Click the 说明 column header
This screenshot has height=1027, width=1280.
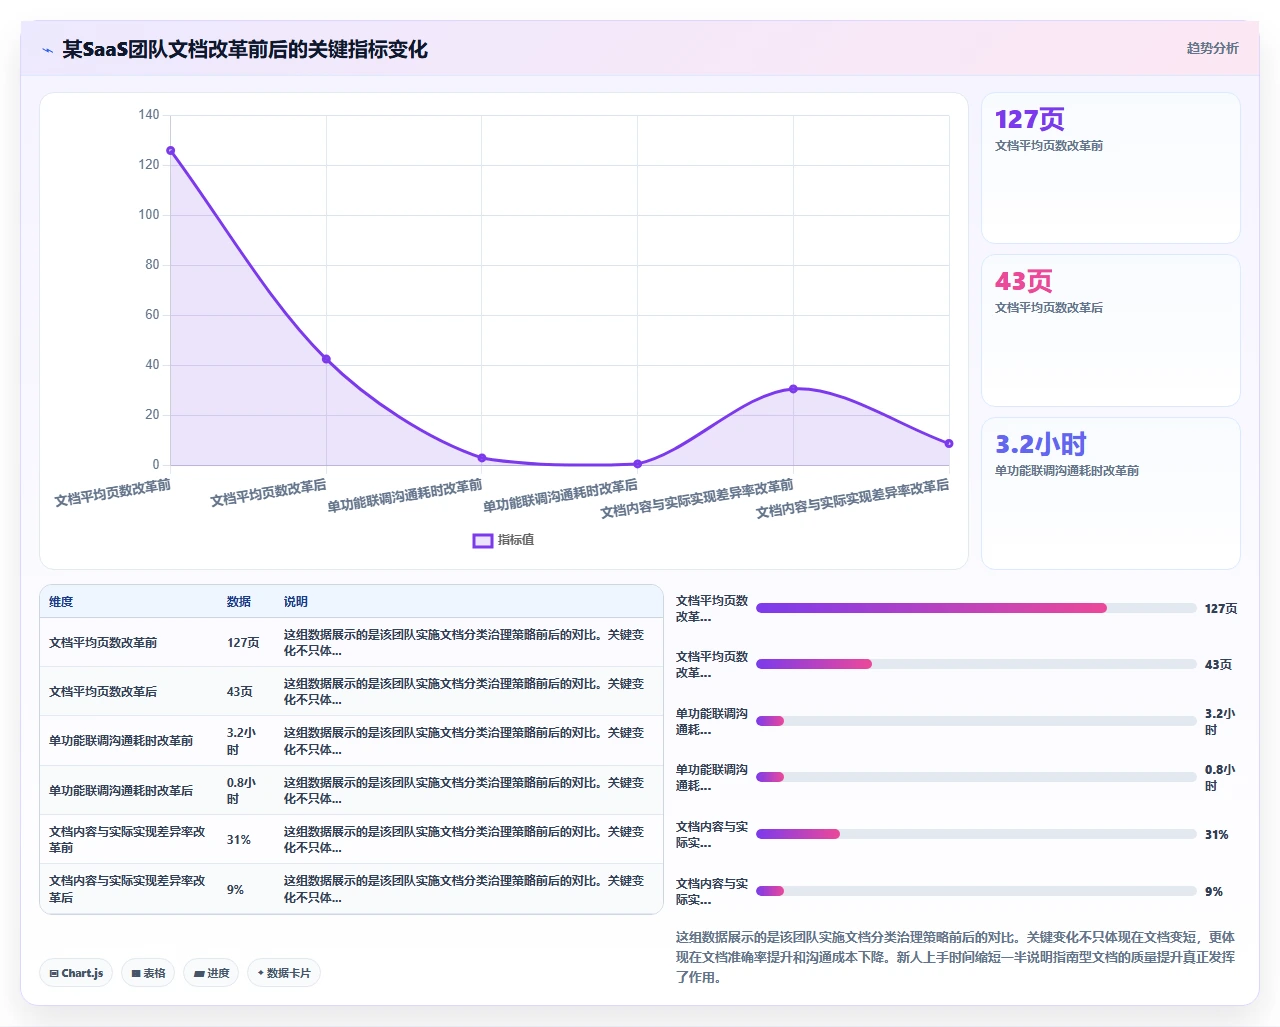tap(296, 602)
